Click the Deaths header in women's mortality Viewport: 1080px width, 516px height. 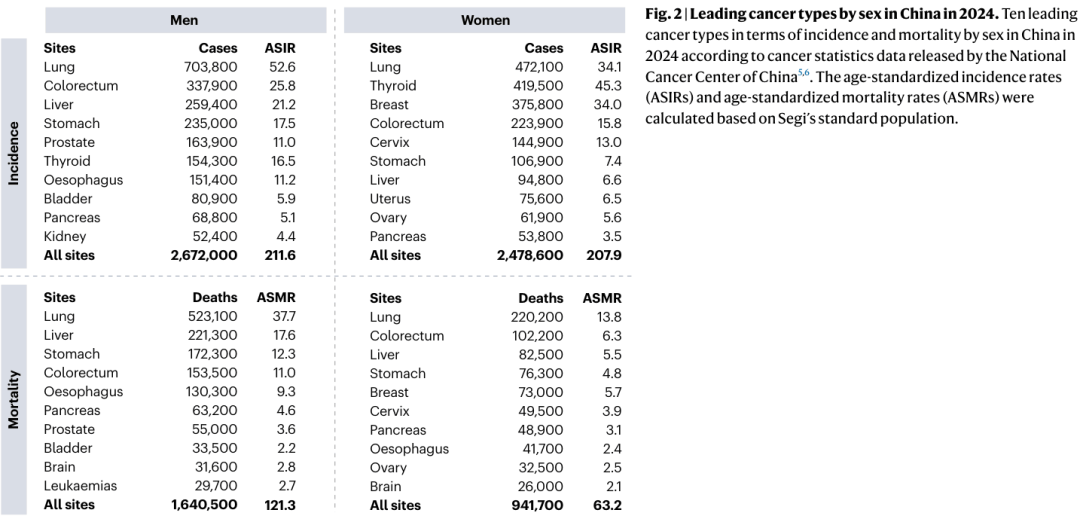[x=541, y=298]
